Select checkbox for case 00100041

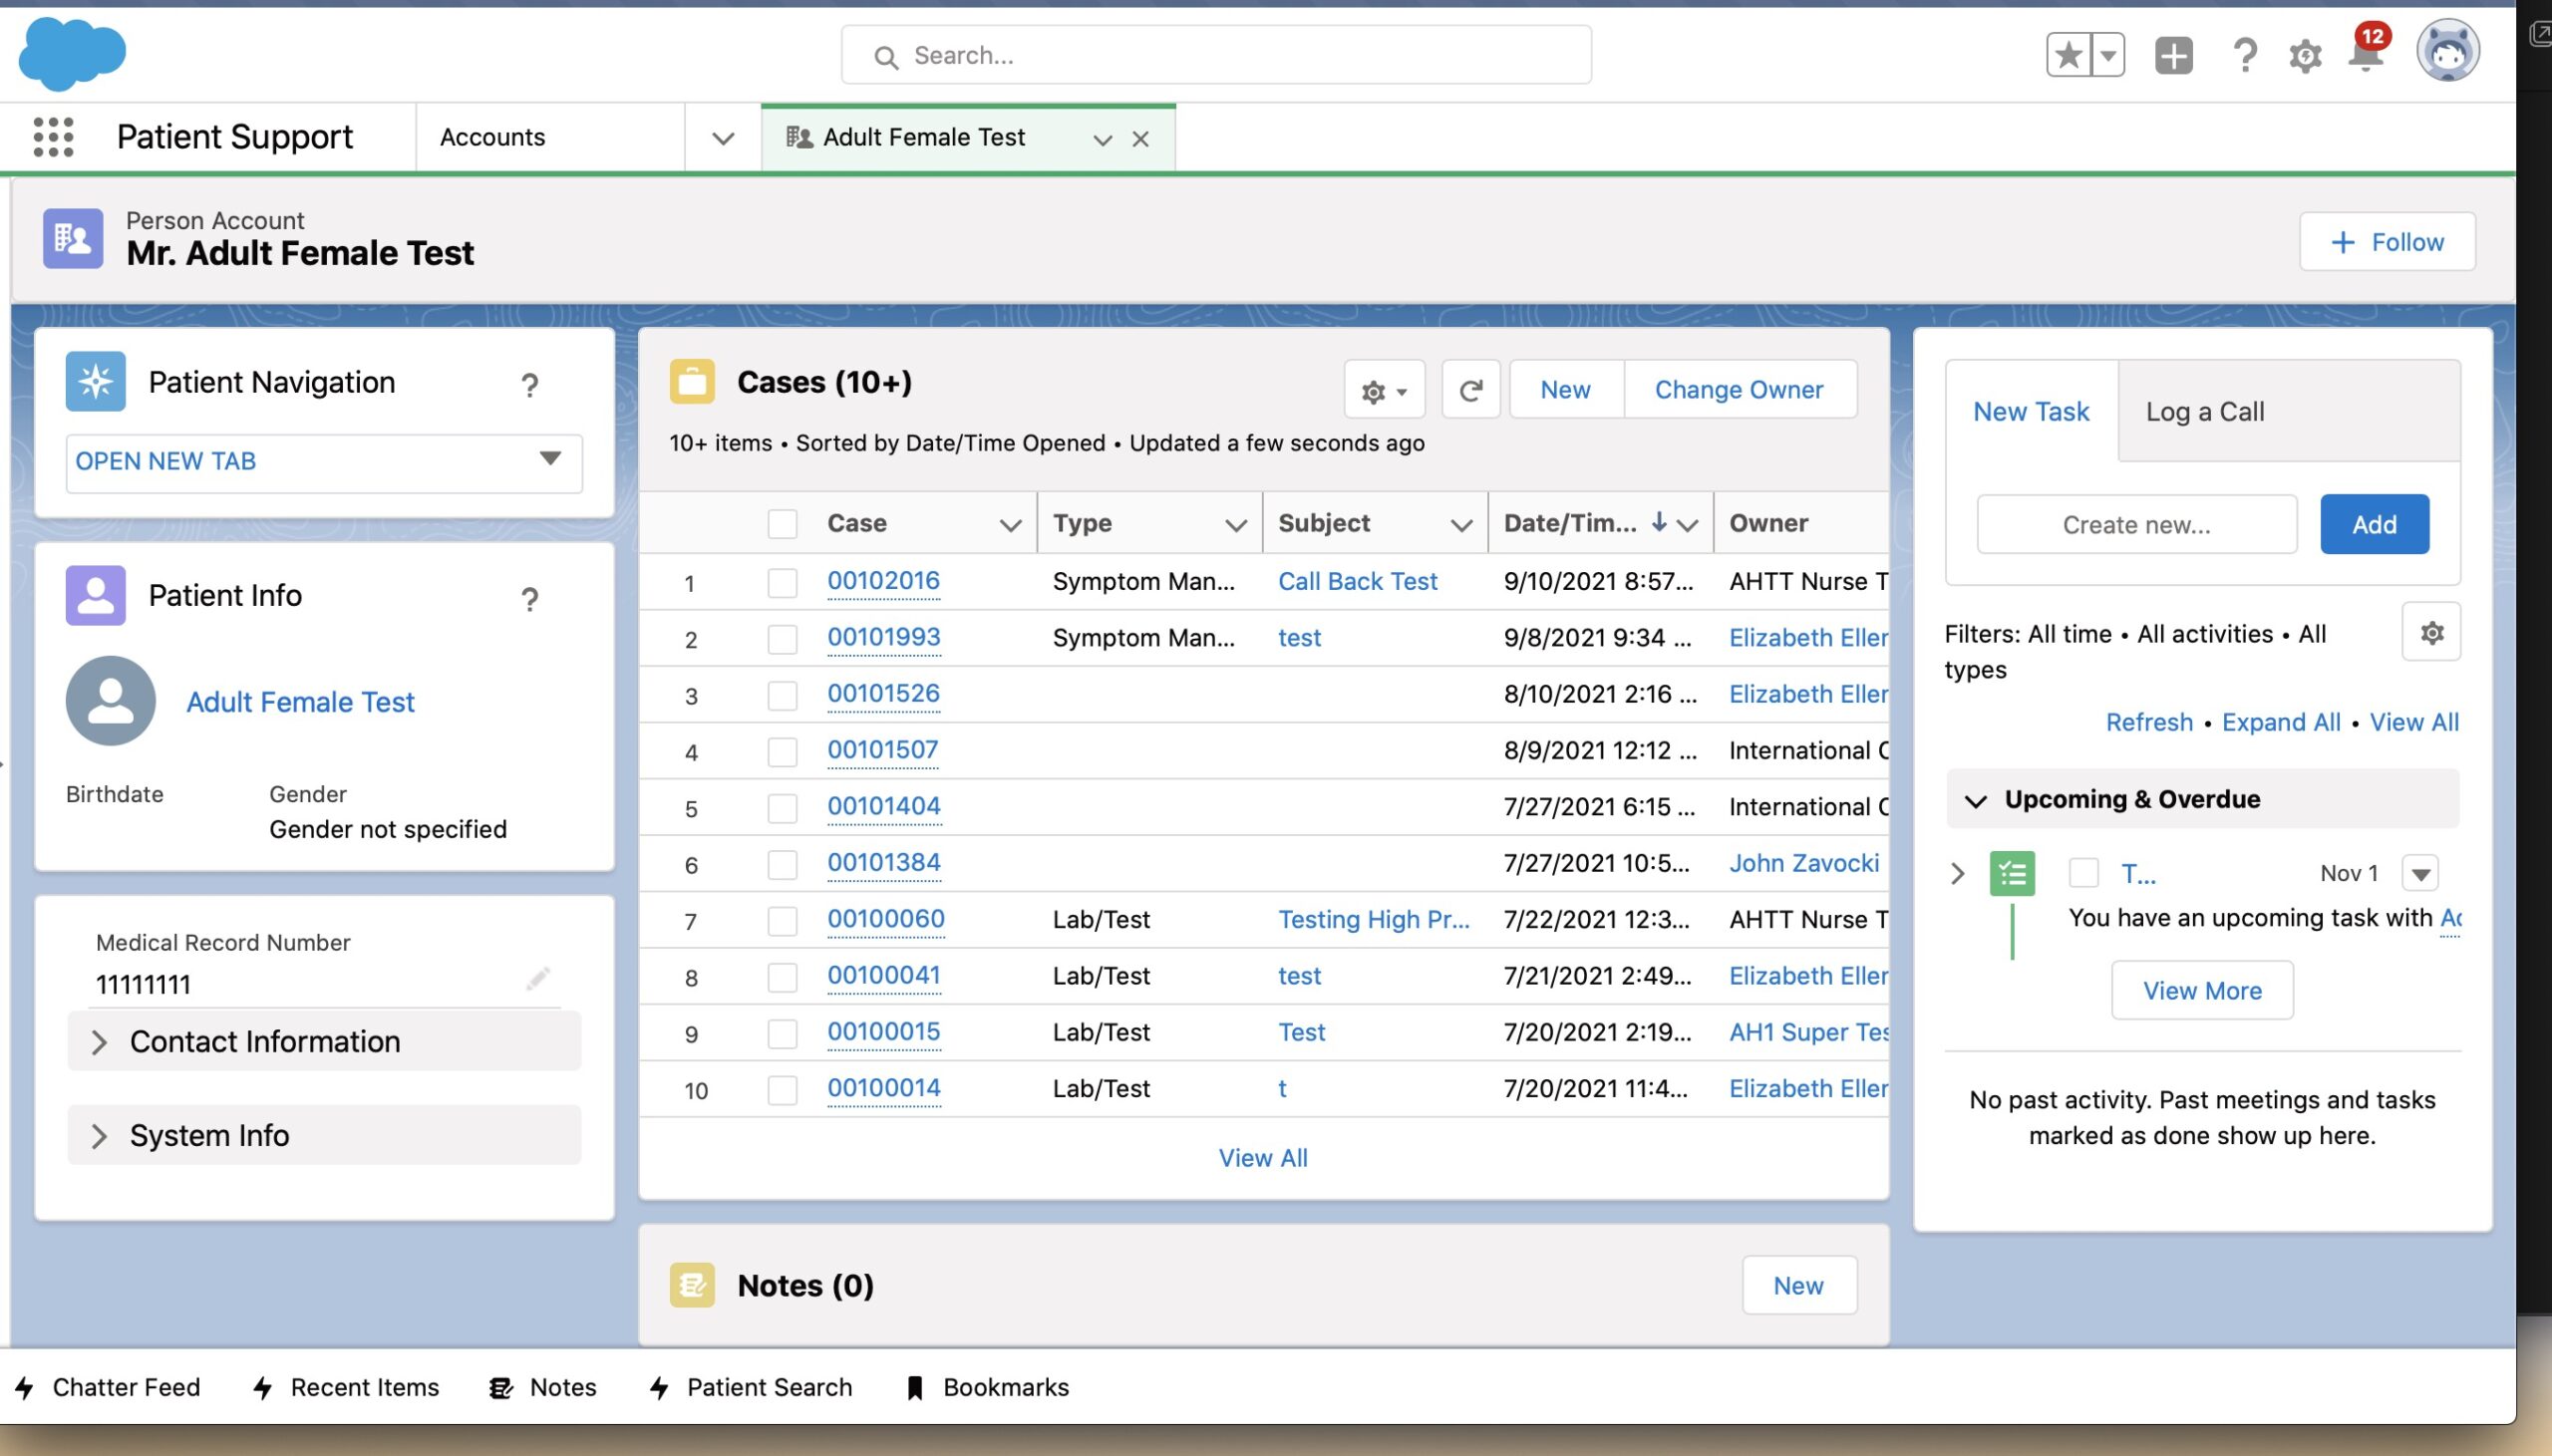(783, 977)
